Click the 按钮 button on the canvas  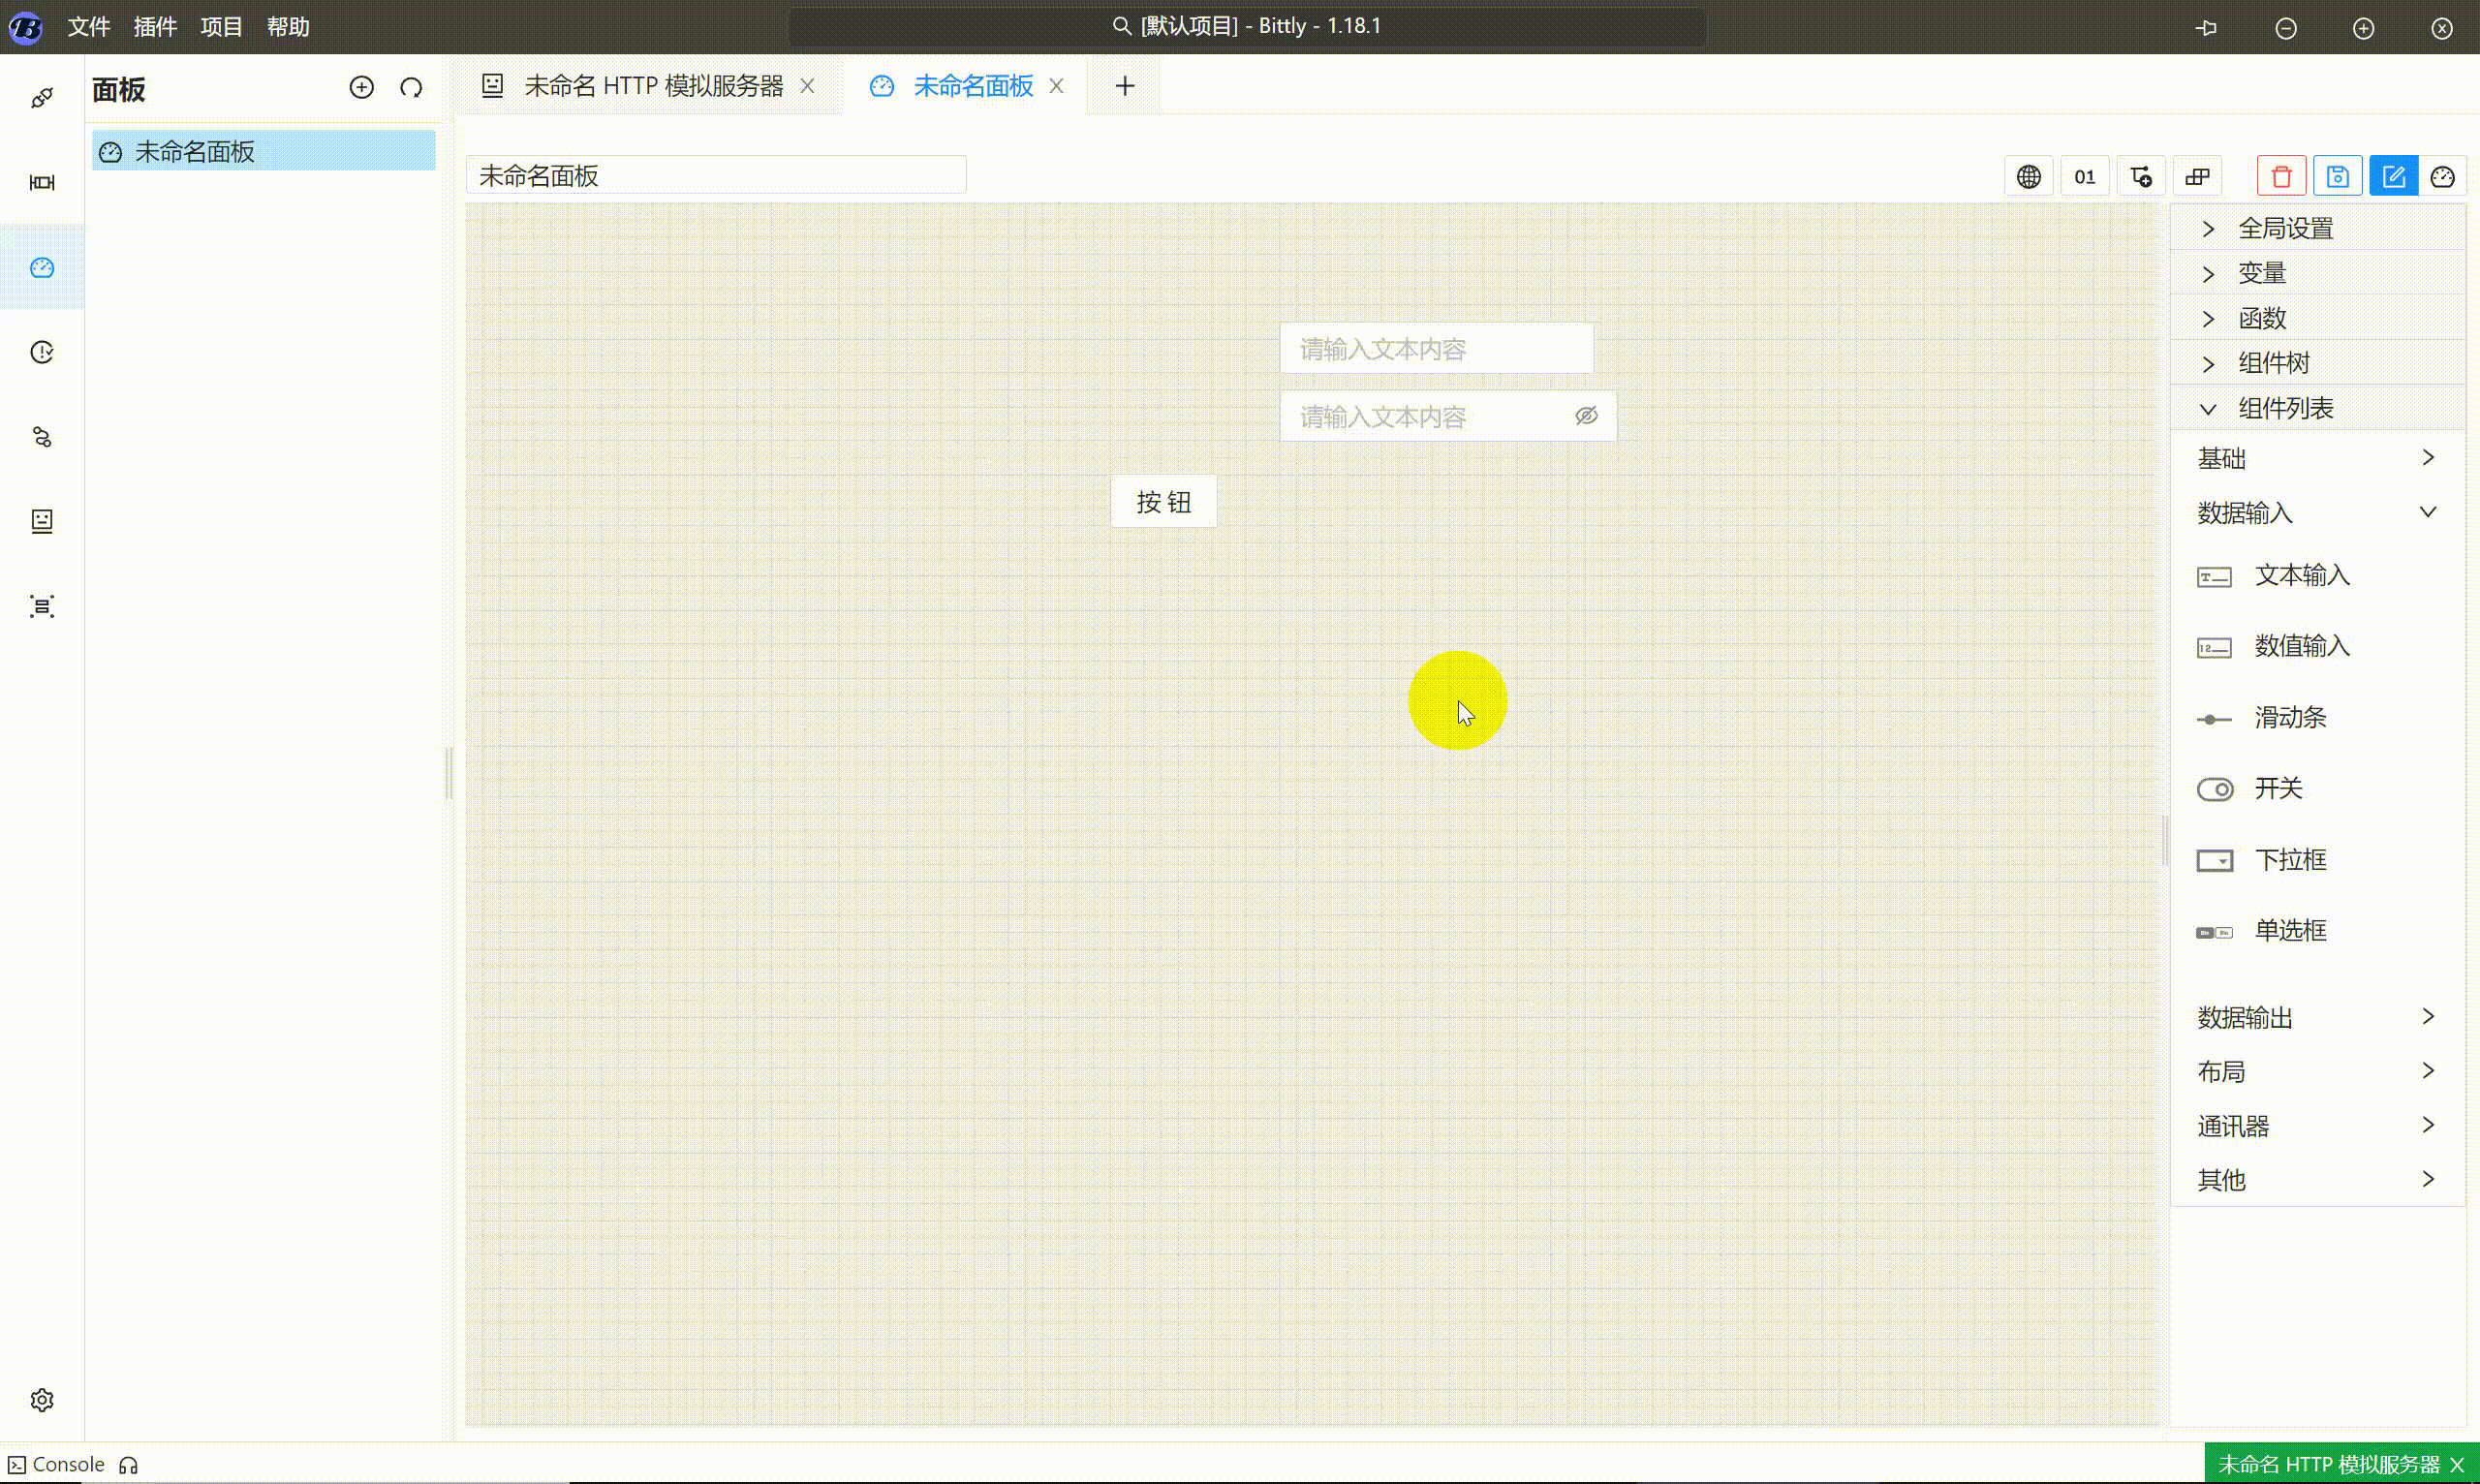coord(1163,501)
